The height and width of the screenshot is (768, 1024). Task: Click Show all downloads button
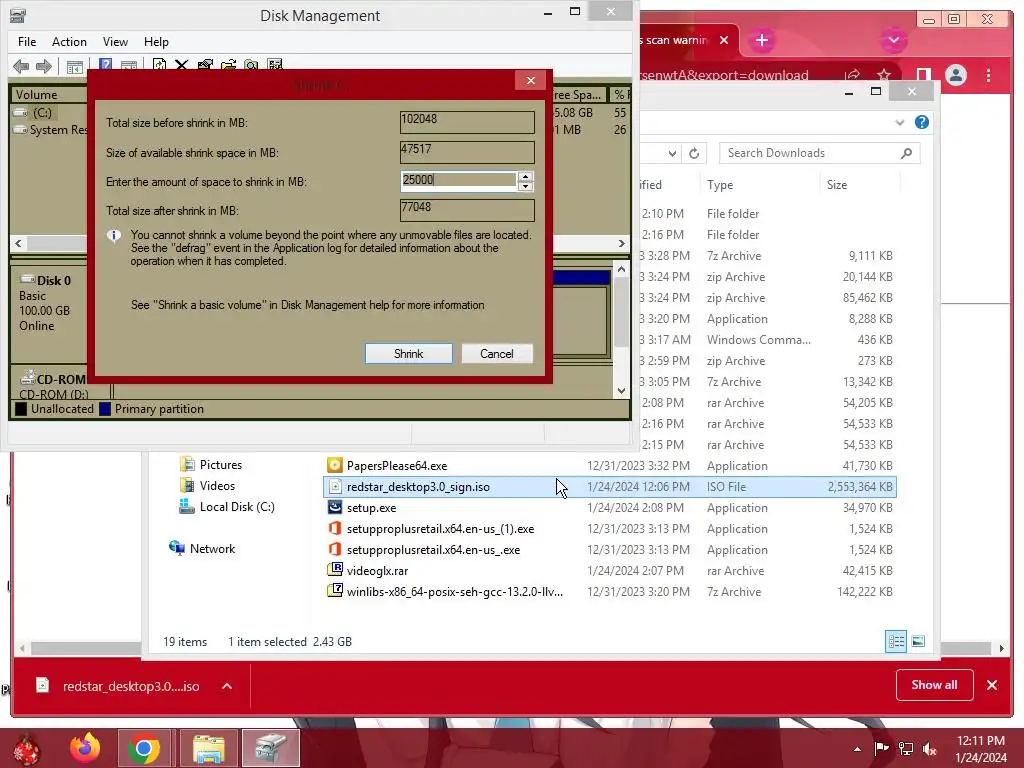click(935, 685)
